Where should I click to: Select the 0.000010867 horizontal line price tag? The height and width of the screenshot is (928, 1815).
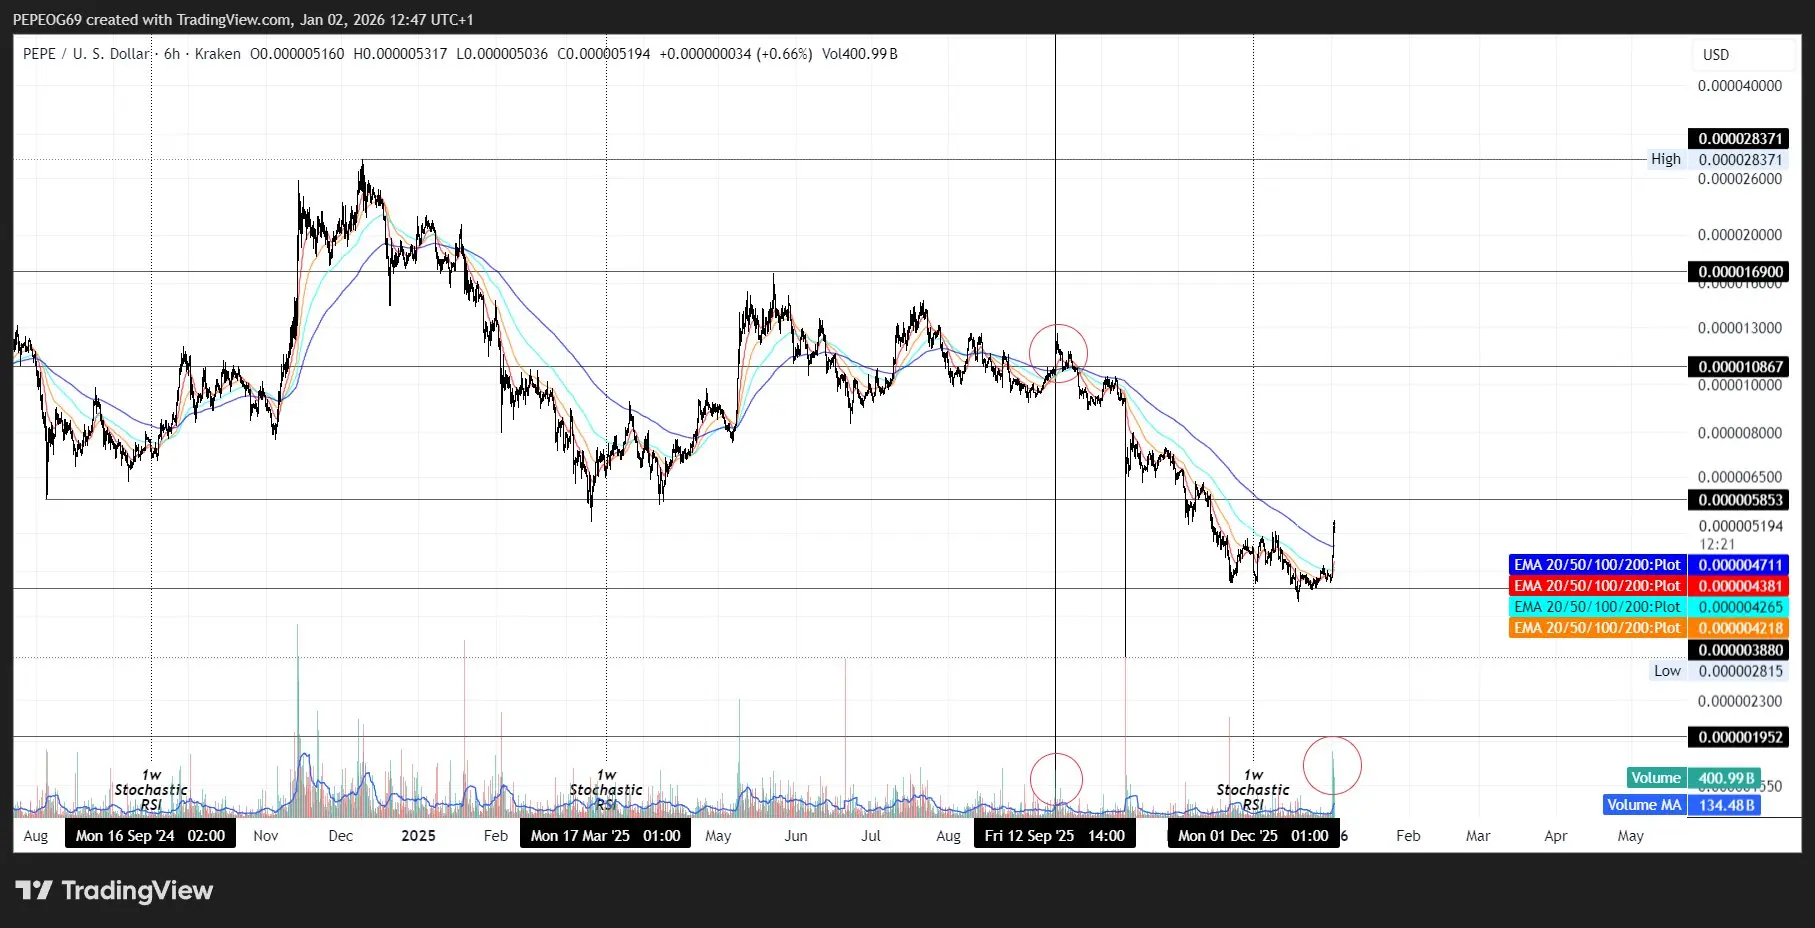point(1740,367)
